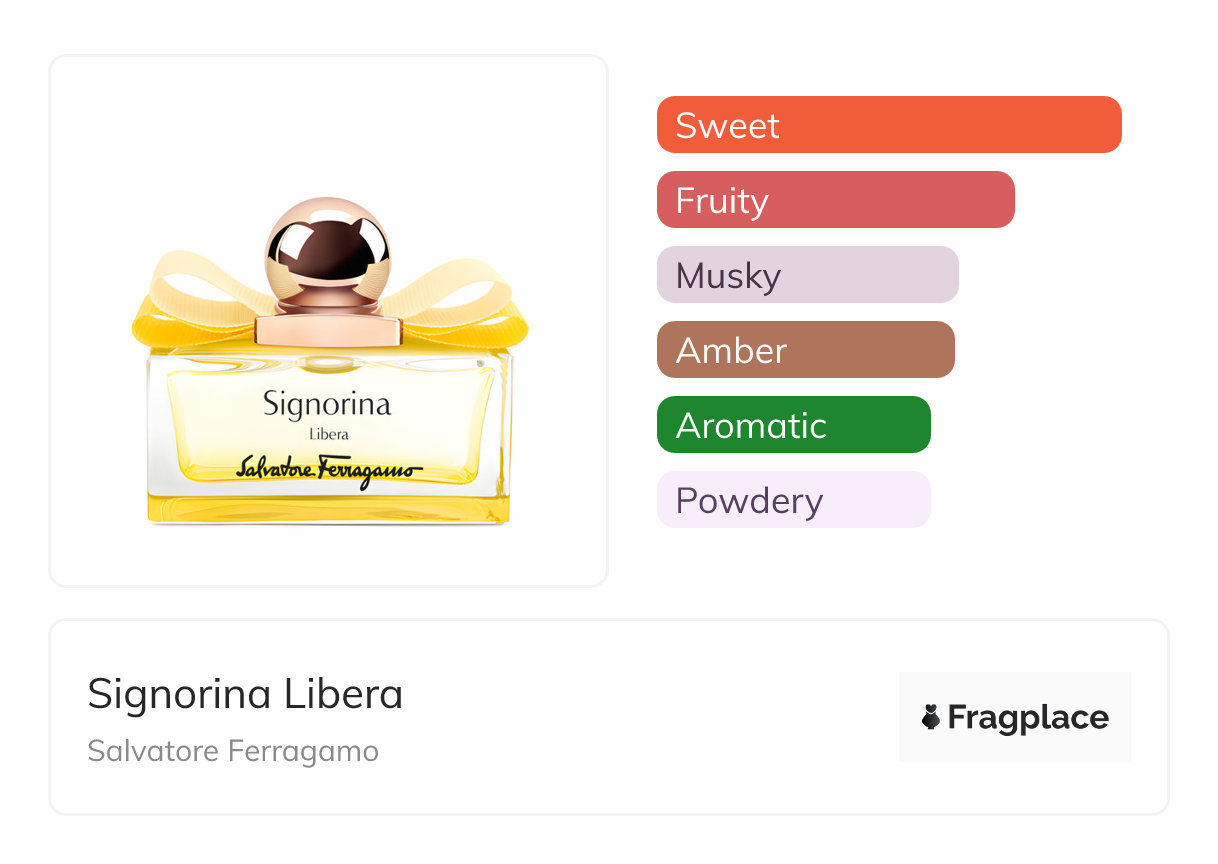This screenshot has height=864, width=1218.
Task: Click the Salvatore Ferragamo brand subtitle
Action: (x=233, y=751)
